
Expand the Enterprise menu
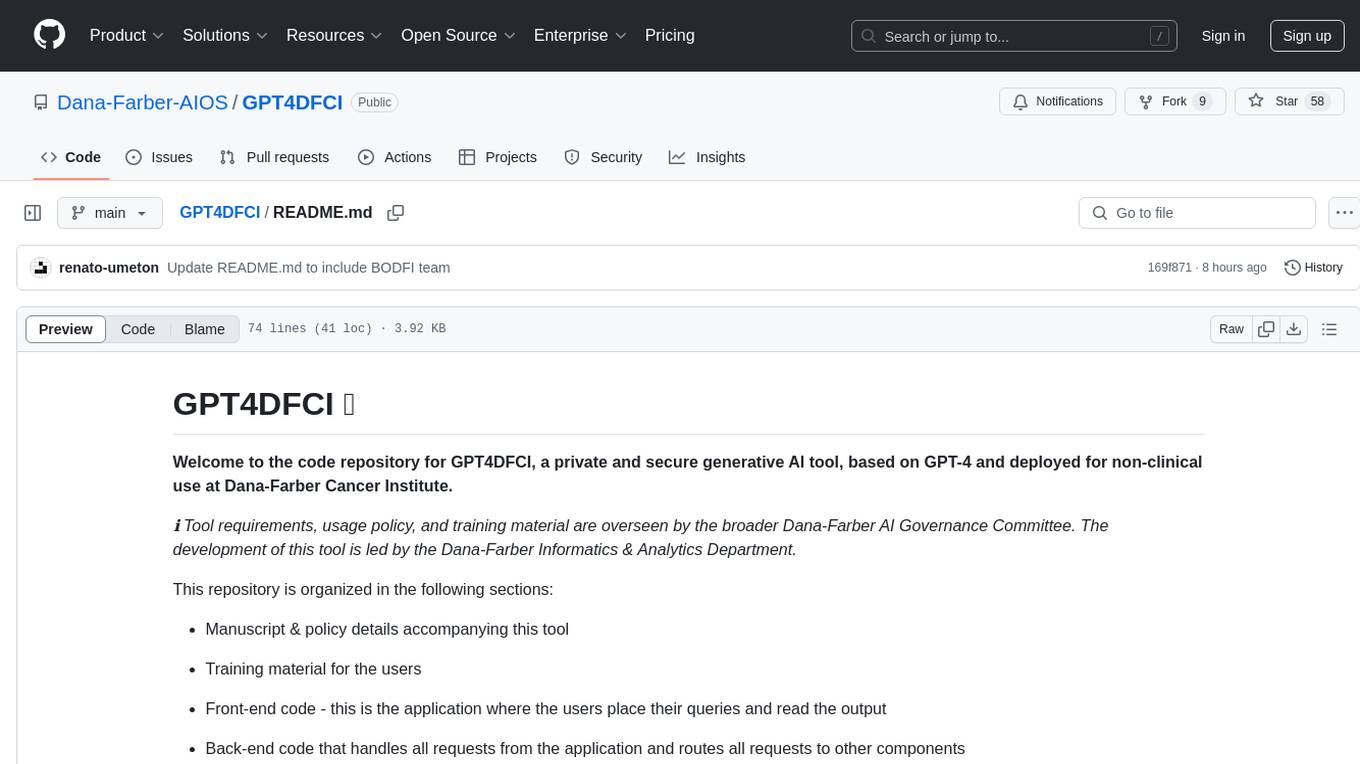click(x=580, y=35)
